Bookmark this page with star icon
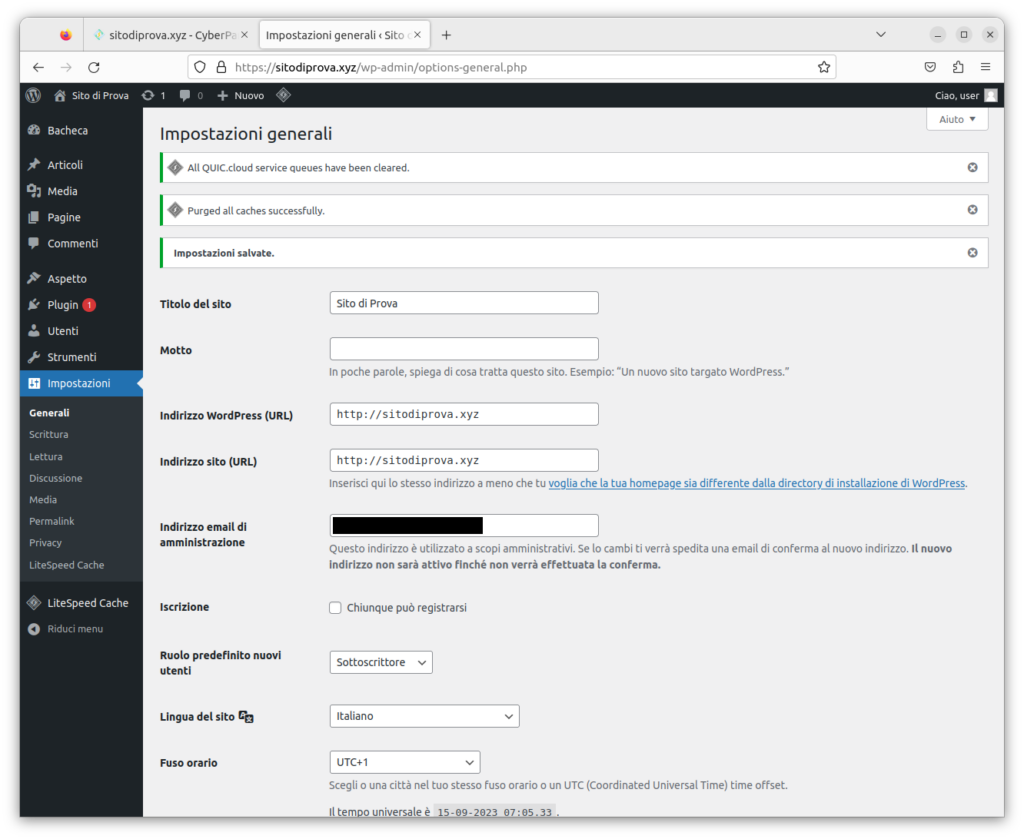The width and height of the screenshot is (1024, 839). (x=824, y=67)
